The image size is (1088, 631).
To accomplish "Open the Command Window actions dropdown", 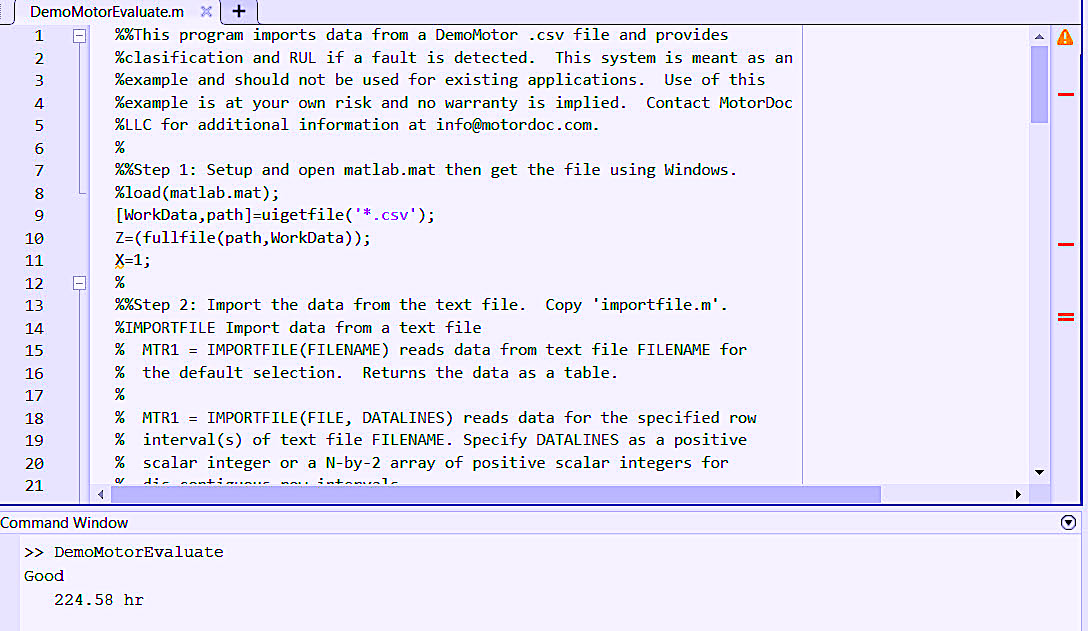I will 1069,523.
